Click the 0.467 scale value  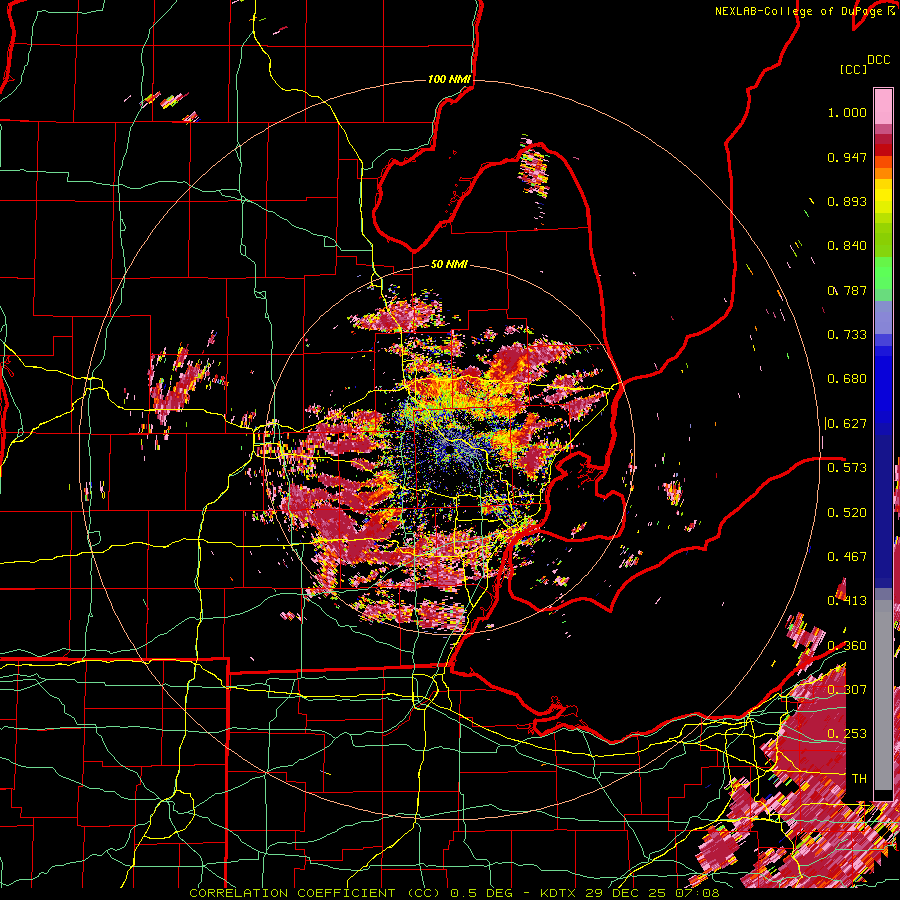(847, 557)
